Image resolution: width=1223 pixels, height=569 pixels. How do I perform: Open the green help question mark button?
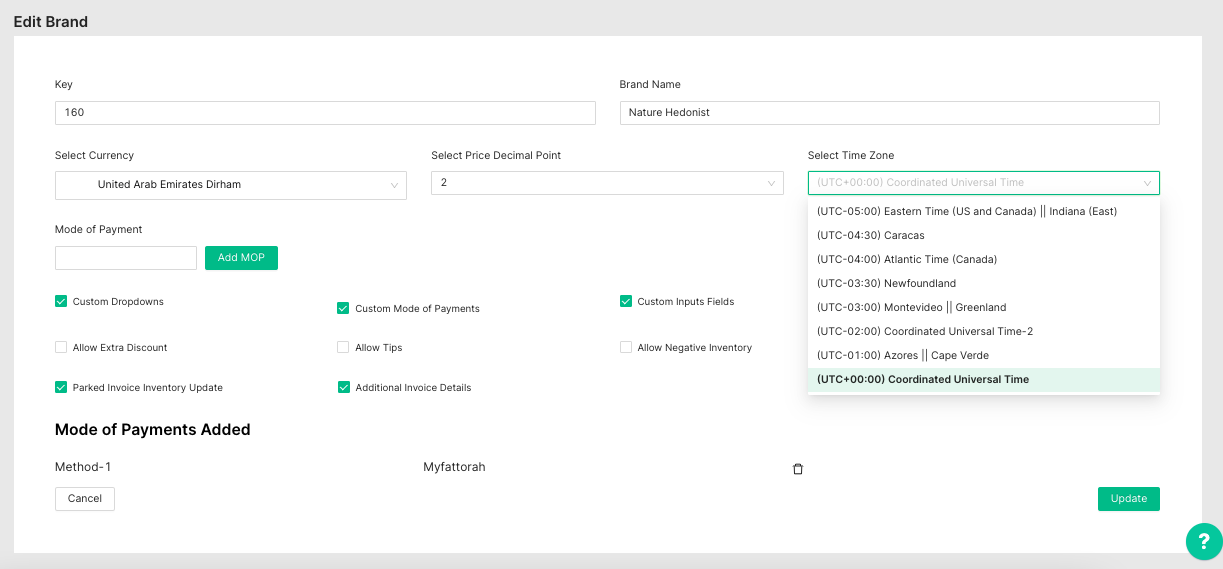point(1203,541)
